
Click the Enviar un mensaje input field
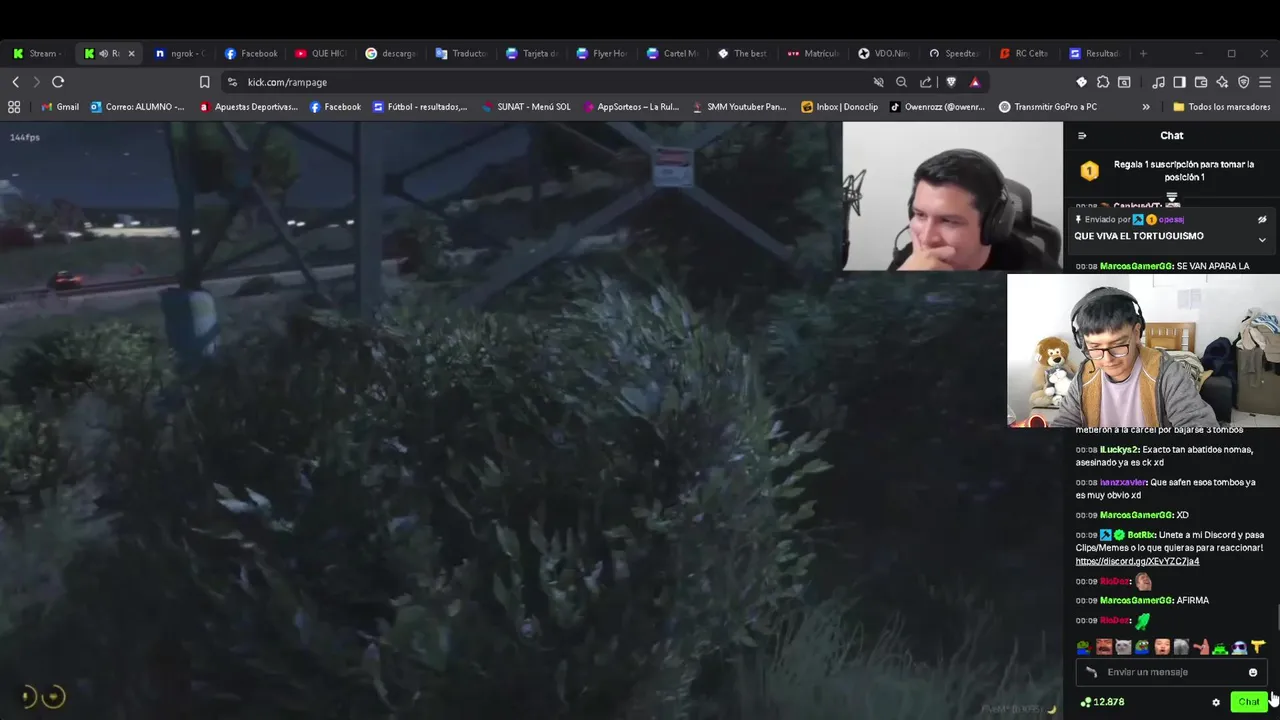pos(1171,672)
